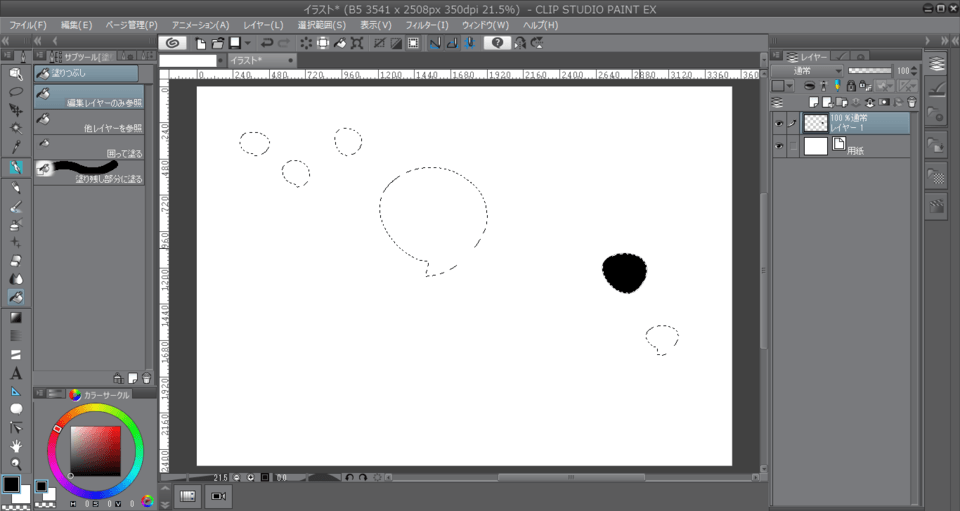Select sub tool 他レイヤーを参照
960x511 pixels.
(x=89, y=122)
